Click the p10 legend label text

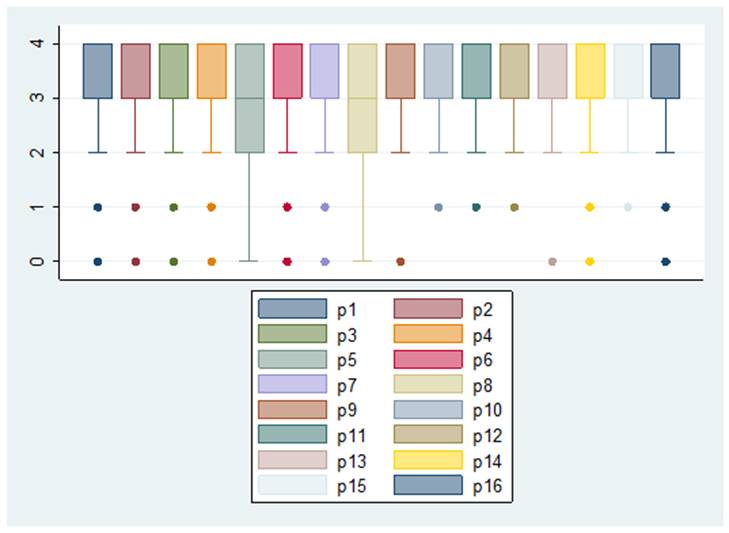pyautogui.click(x=490, y=410)
